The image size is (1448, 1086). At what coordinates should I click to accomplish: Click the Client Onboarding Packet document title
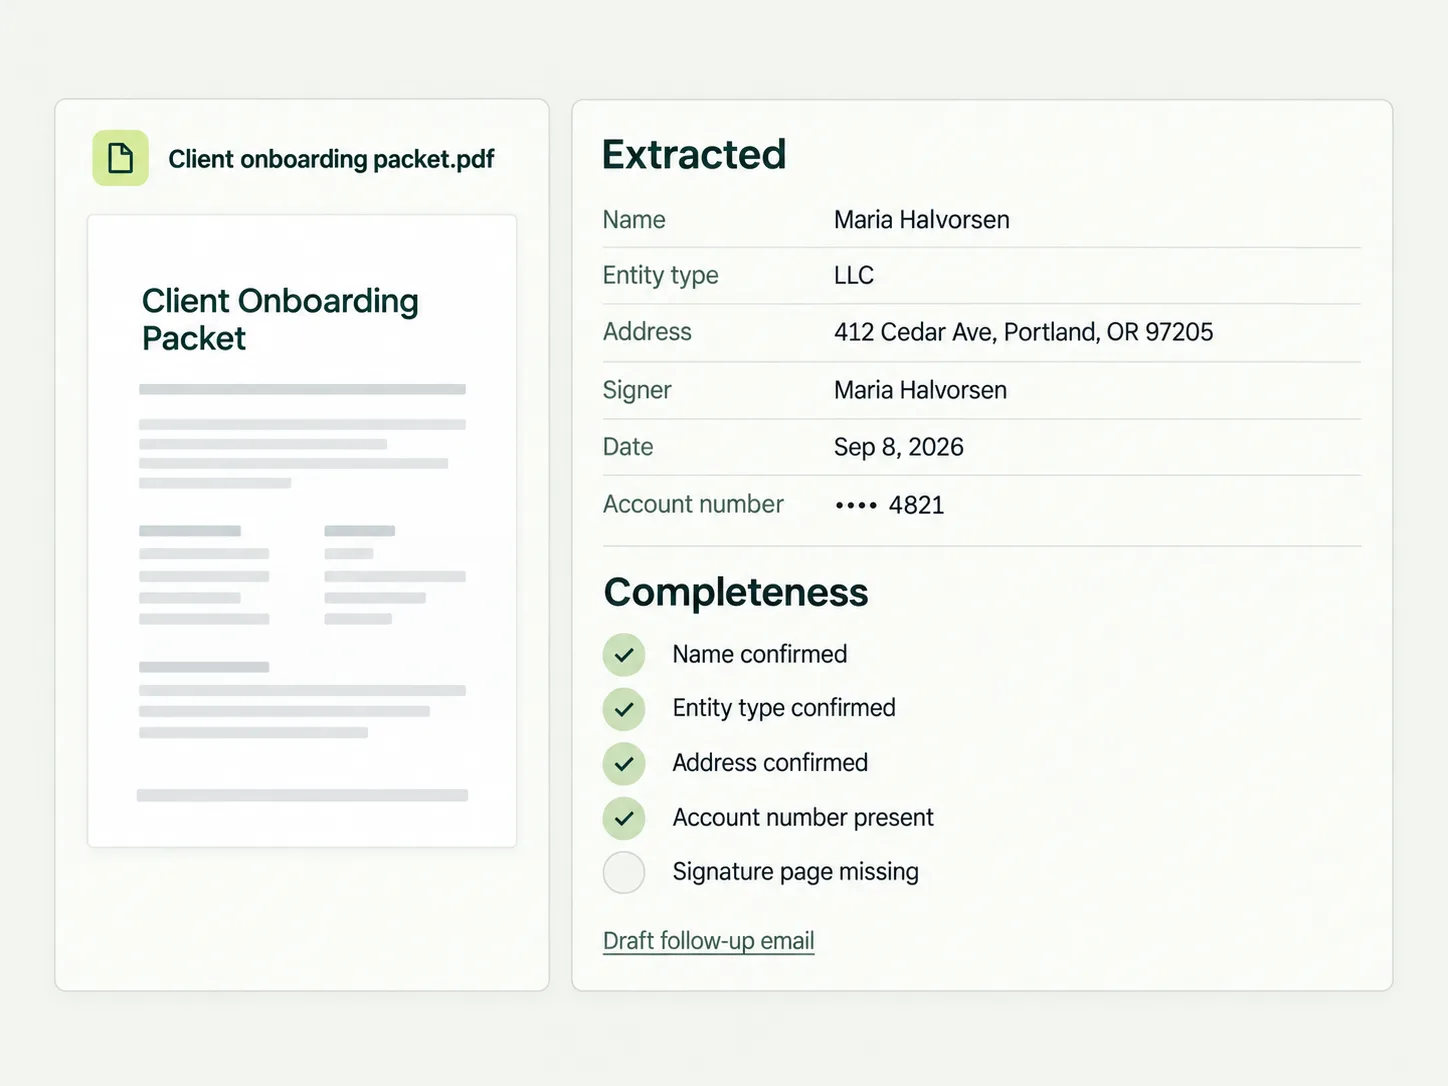pyautogui.click(x=280, y=319)
